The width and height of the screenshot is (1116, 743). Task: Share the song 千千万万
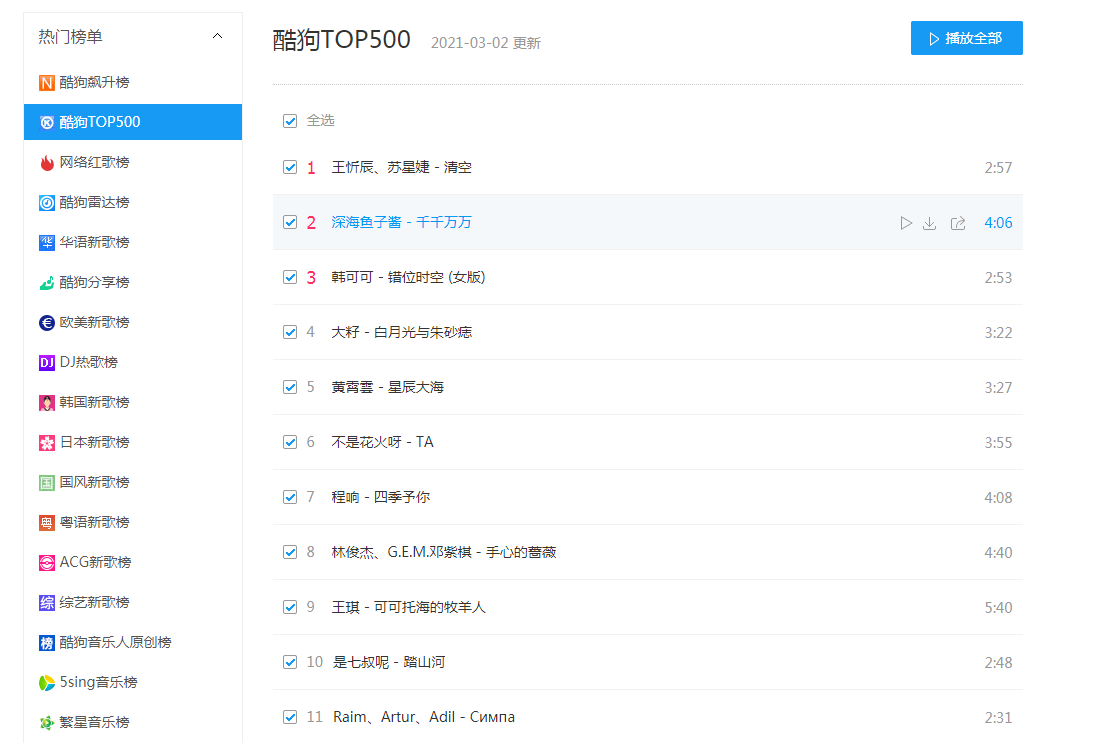click(958, 223)
